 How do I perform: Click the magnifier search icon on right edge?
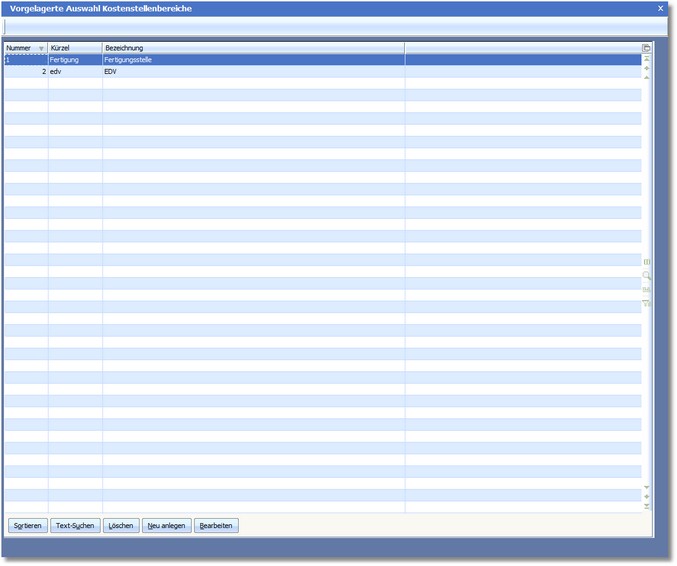pyautogui.click(x=646, y=275)
